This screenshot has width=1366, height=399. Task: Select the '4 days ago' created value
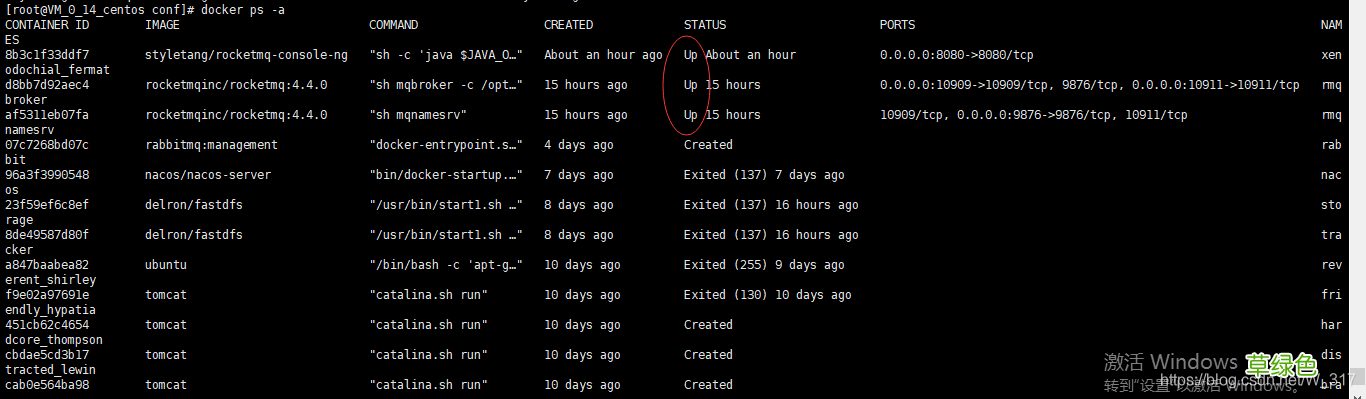579,145
